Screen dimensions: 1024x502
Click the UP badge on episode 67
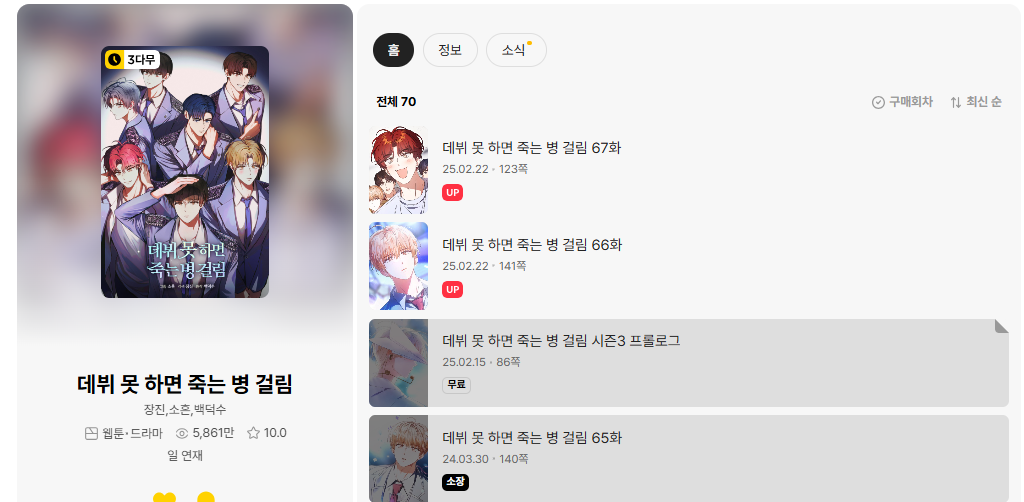click(453, 193)
